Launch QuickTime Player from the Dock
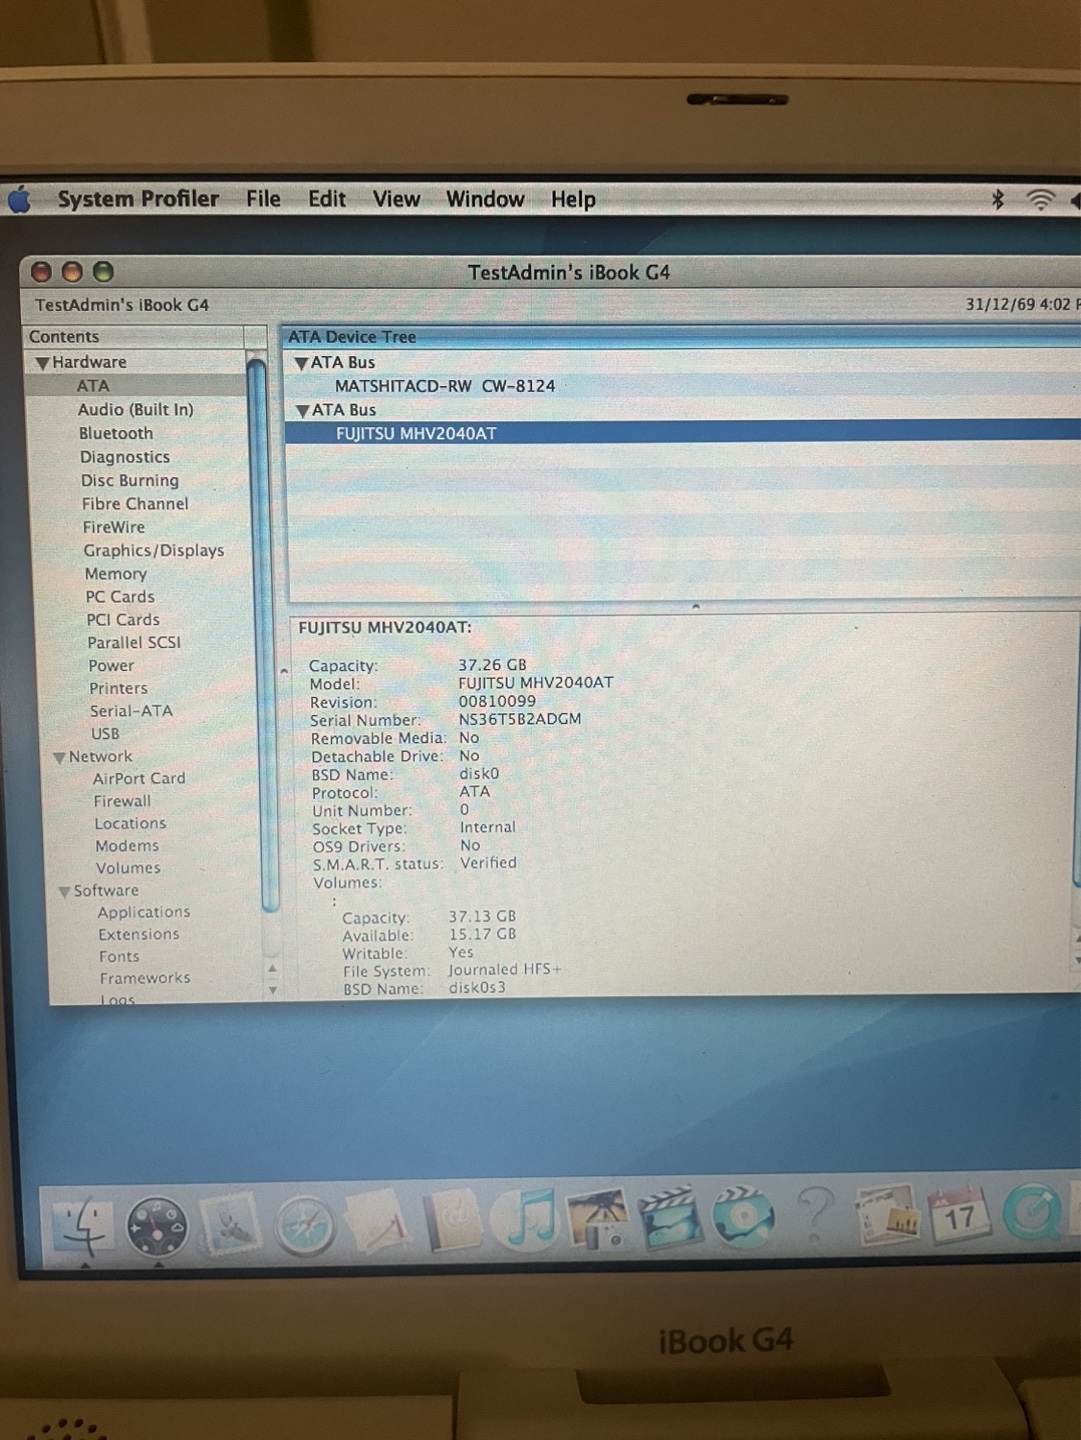The height and width of the screenshot is (1440, 1081). click(1031, 1213)
